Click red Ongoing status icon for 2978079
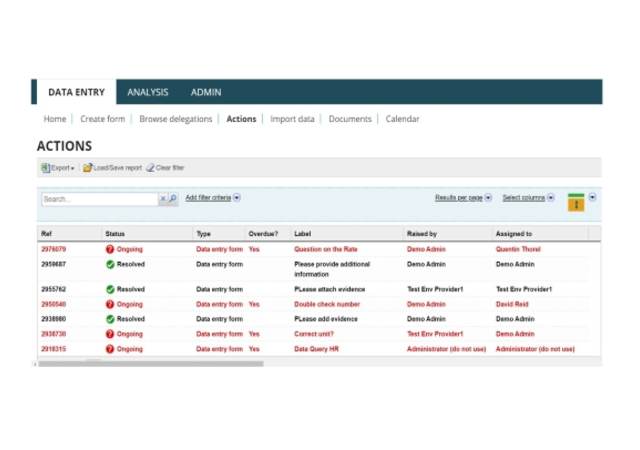Screen dimensions: 640x450 click(110, 249)
